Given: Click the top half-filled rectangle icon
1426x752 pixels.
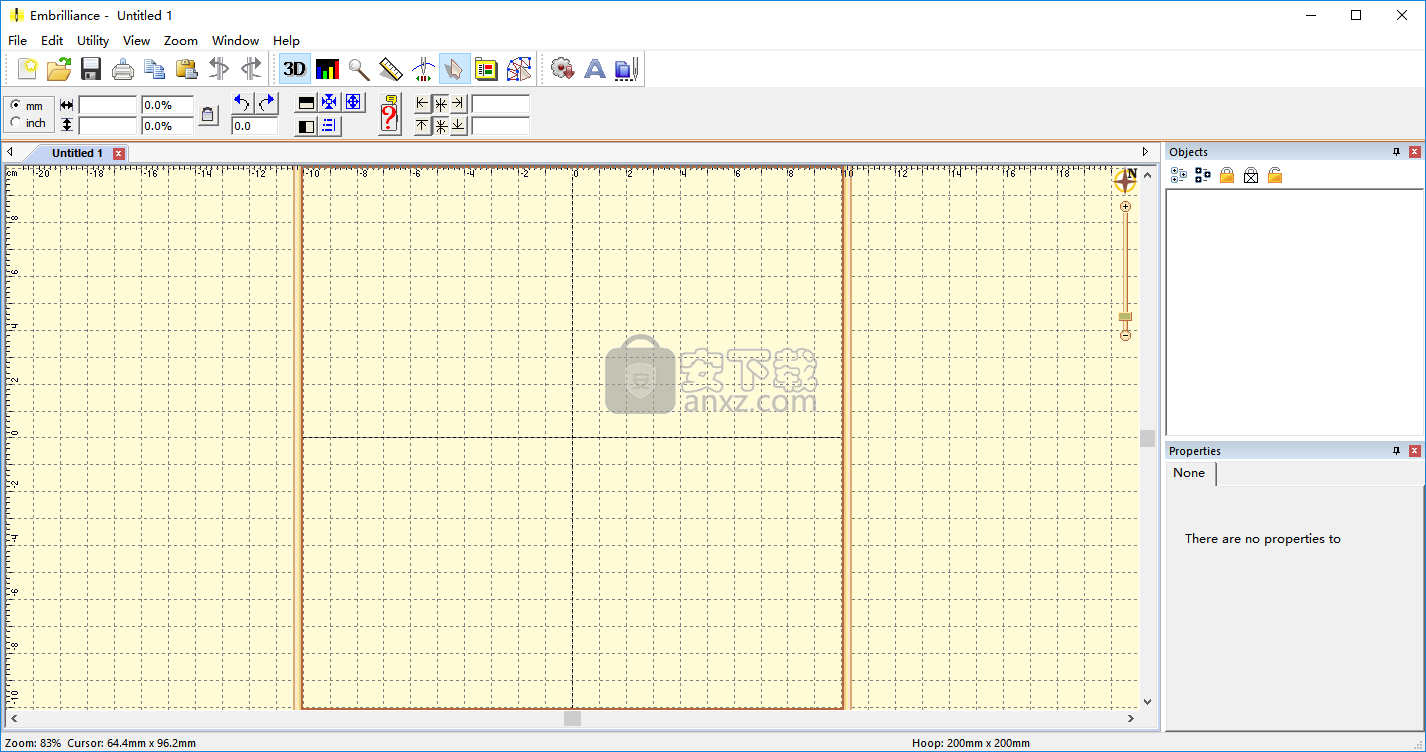Looking at the screenshot, I should (x=307, y=103).
